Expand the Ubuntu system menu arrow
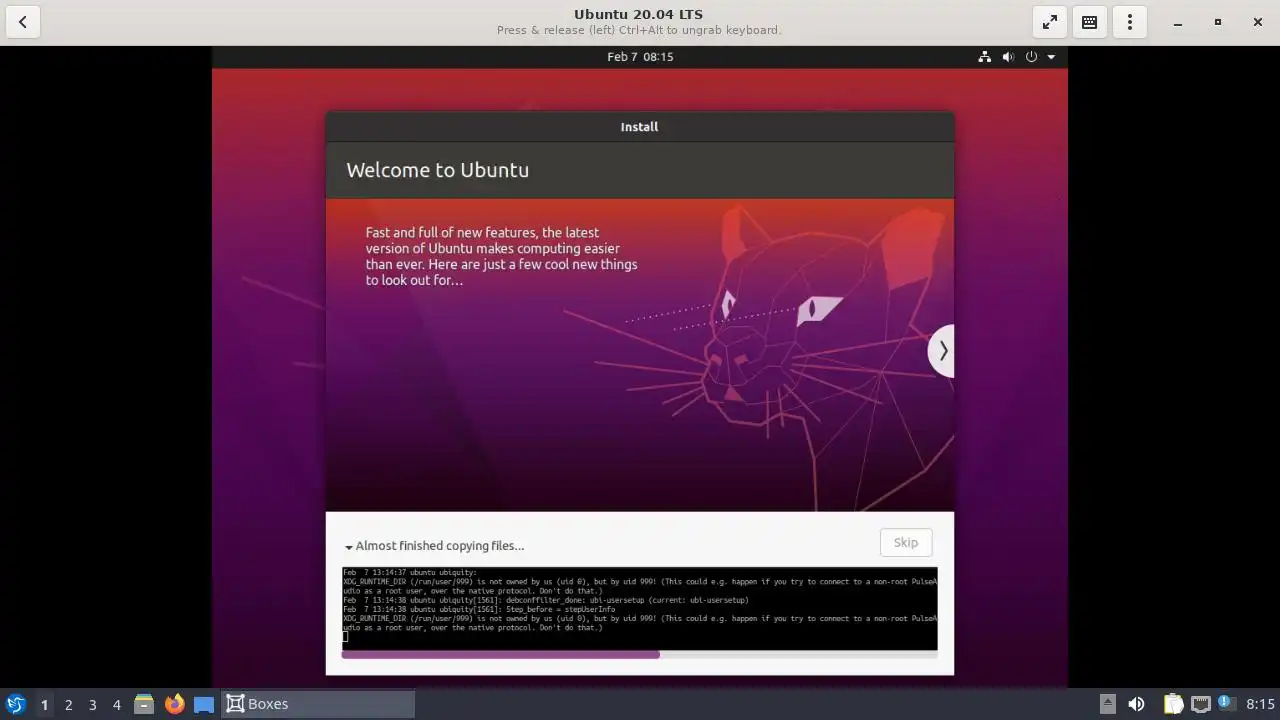The height and width of the screenshot is (720, 1280). point(1051,57)
